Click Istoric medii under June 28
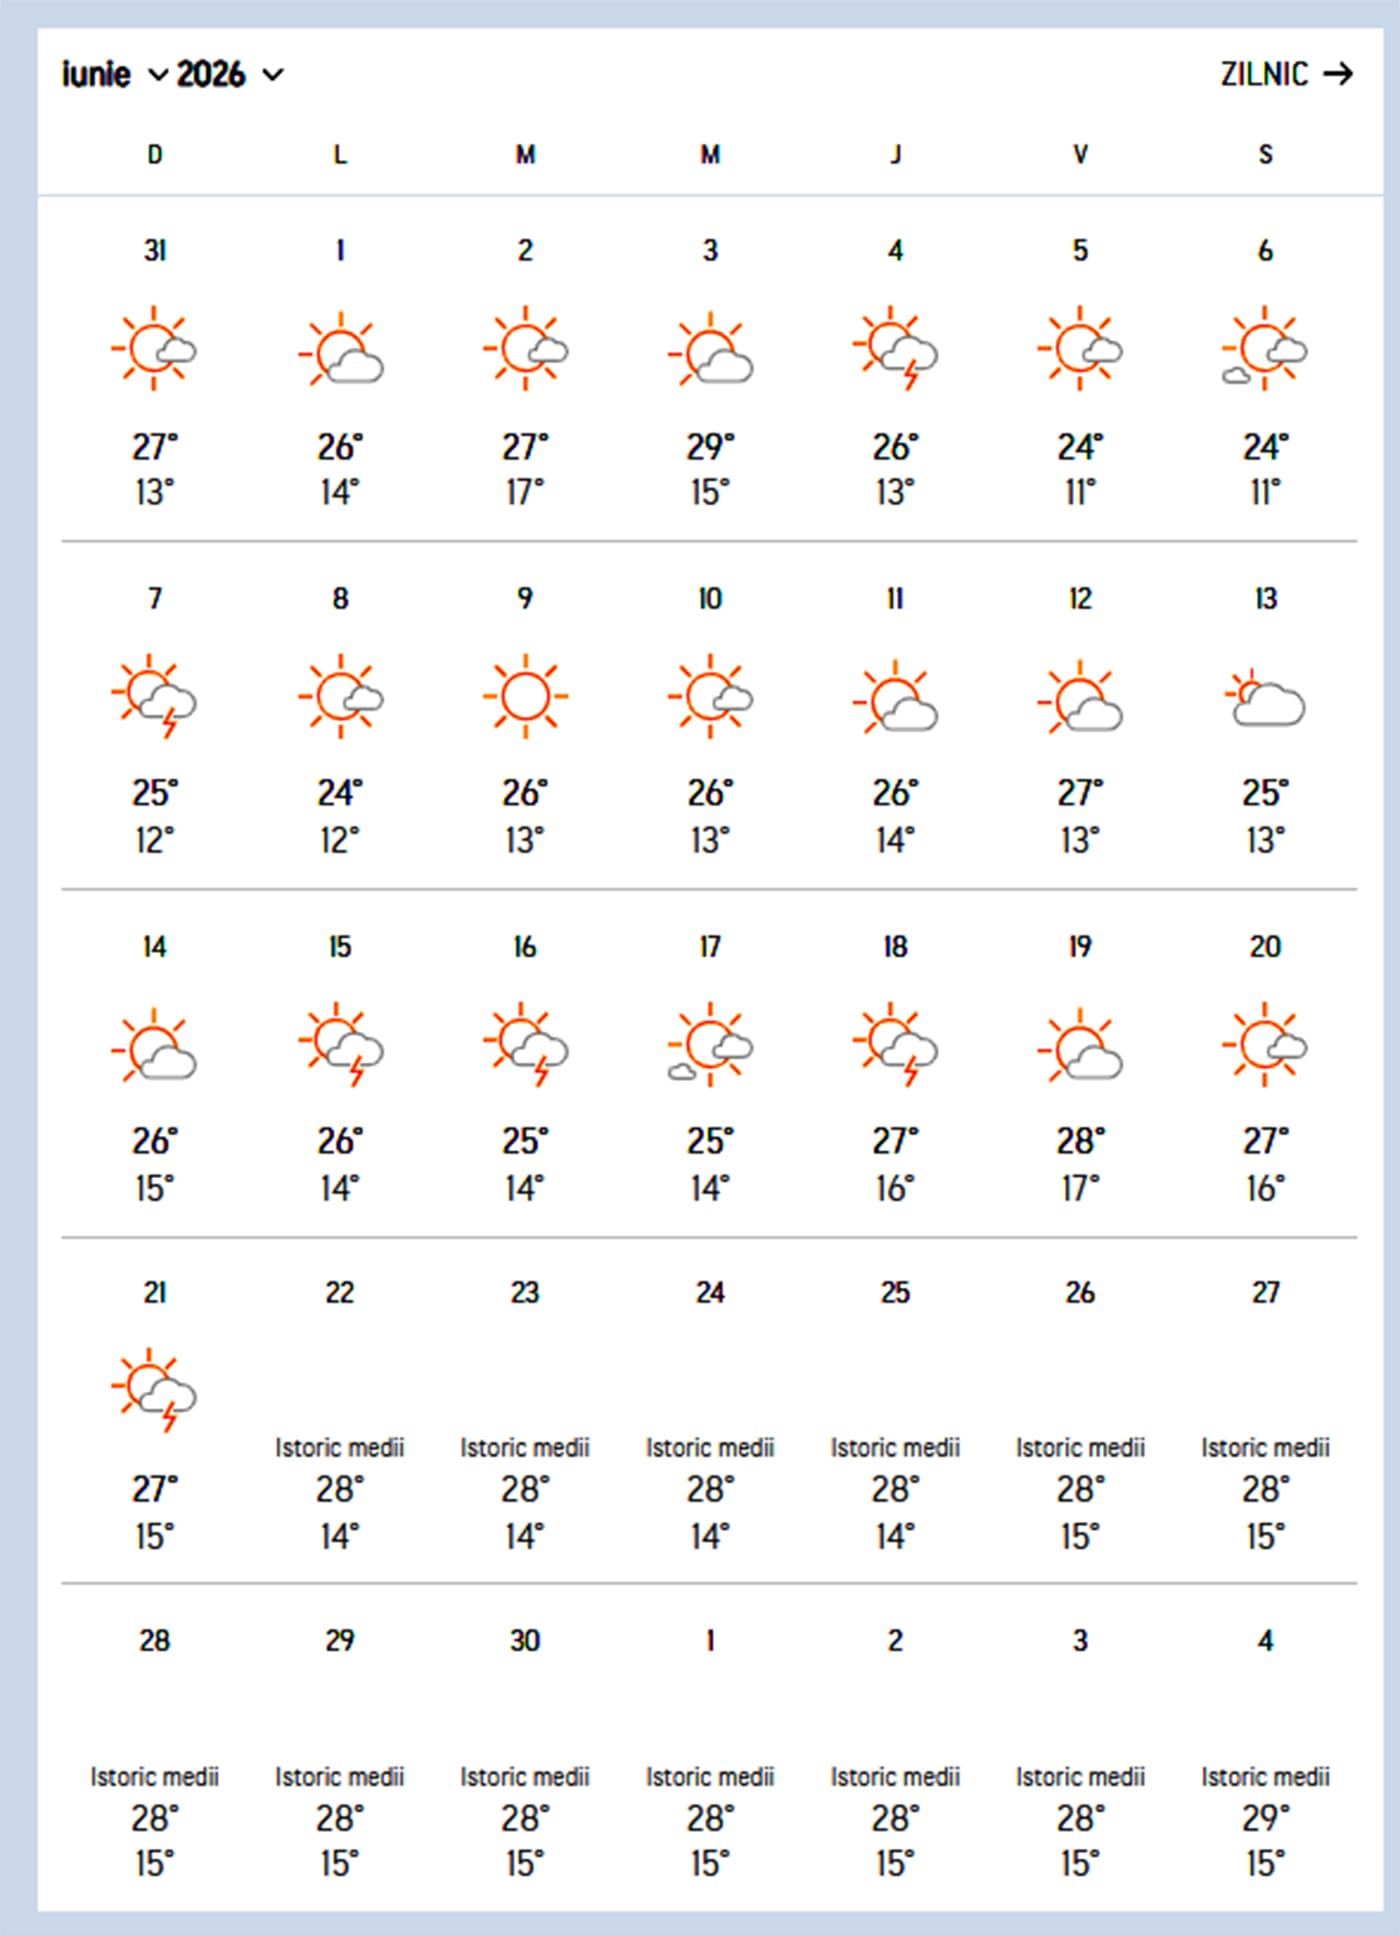Image resolution: width=1400 pixels, height=1935 pixels. point(153,1777)
